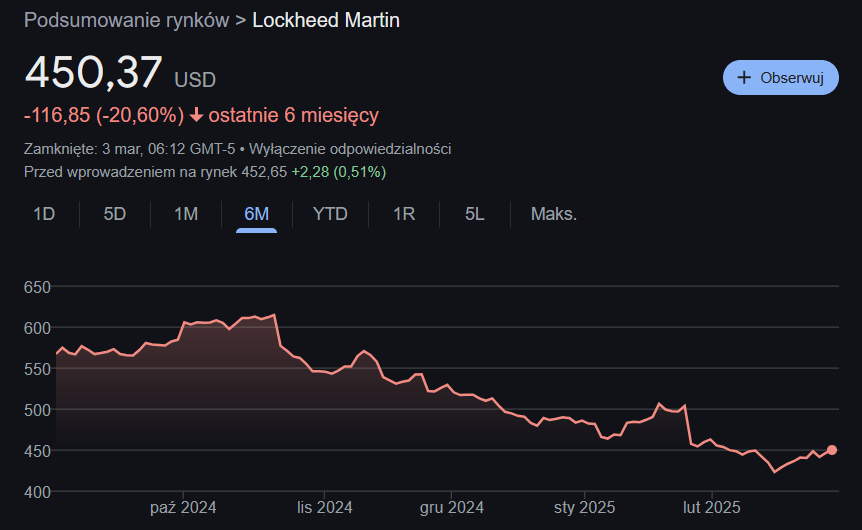This screenshot has height=530, width=862.
Task: Open the Wyłączenie odpowiedzialności disclaimer link
Action: point(350,149)
